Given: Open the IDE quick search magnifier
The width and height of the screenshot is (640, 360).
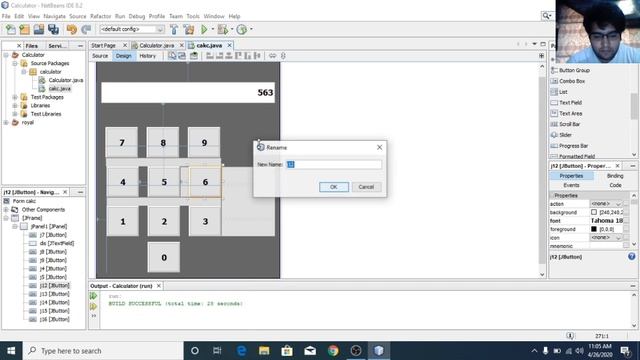Looking at the screenshot, I should [x=547, y=16].
